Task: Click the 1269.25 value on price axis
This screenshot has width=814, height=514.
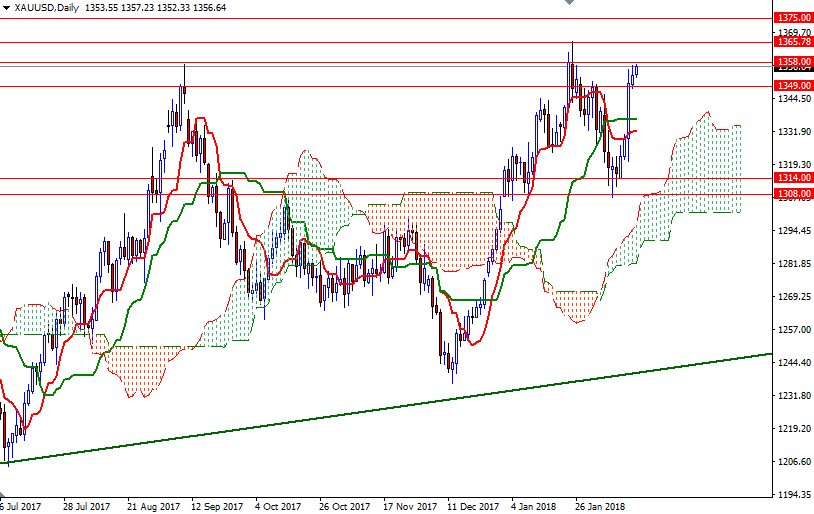Action: pos(794,296)
